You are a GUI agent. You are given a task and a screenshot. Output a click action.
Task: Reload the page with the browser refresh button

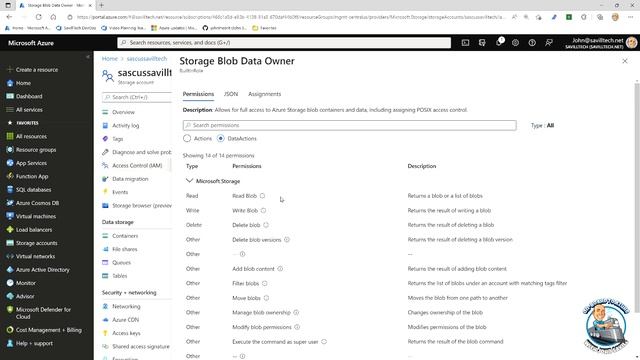38,17
